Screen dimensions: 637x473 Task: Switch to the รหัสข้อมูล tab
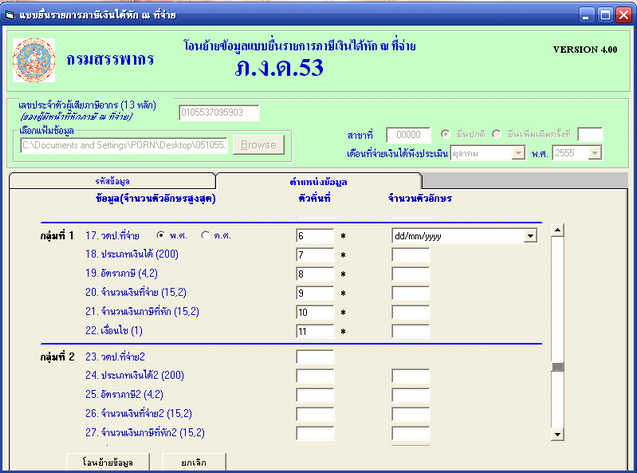pos(112,181)
